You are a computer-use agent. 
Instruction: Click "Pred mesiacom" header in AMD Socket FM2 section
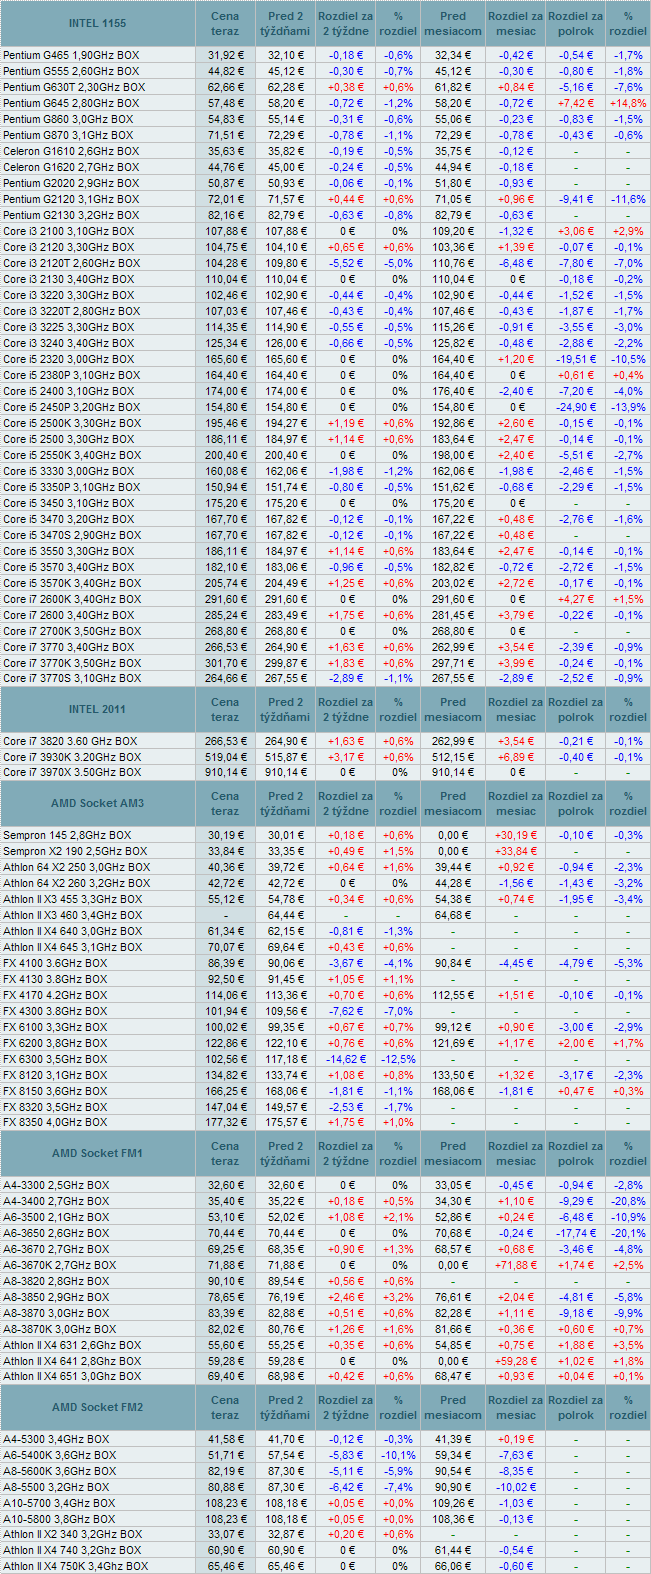453,1408
